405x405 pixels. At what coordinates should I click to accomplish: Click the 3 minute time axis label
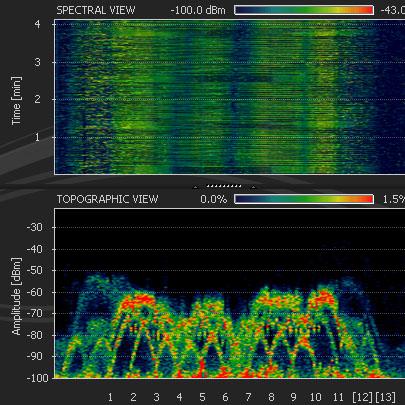tap(37, 62)
